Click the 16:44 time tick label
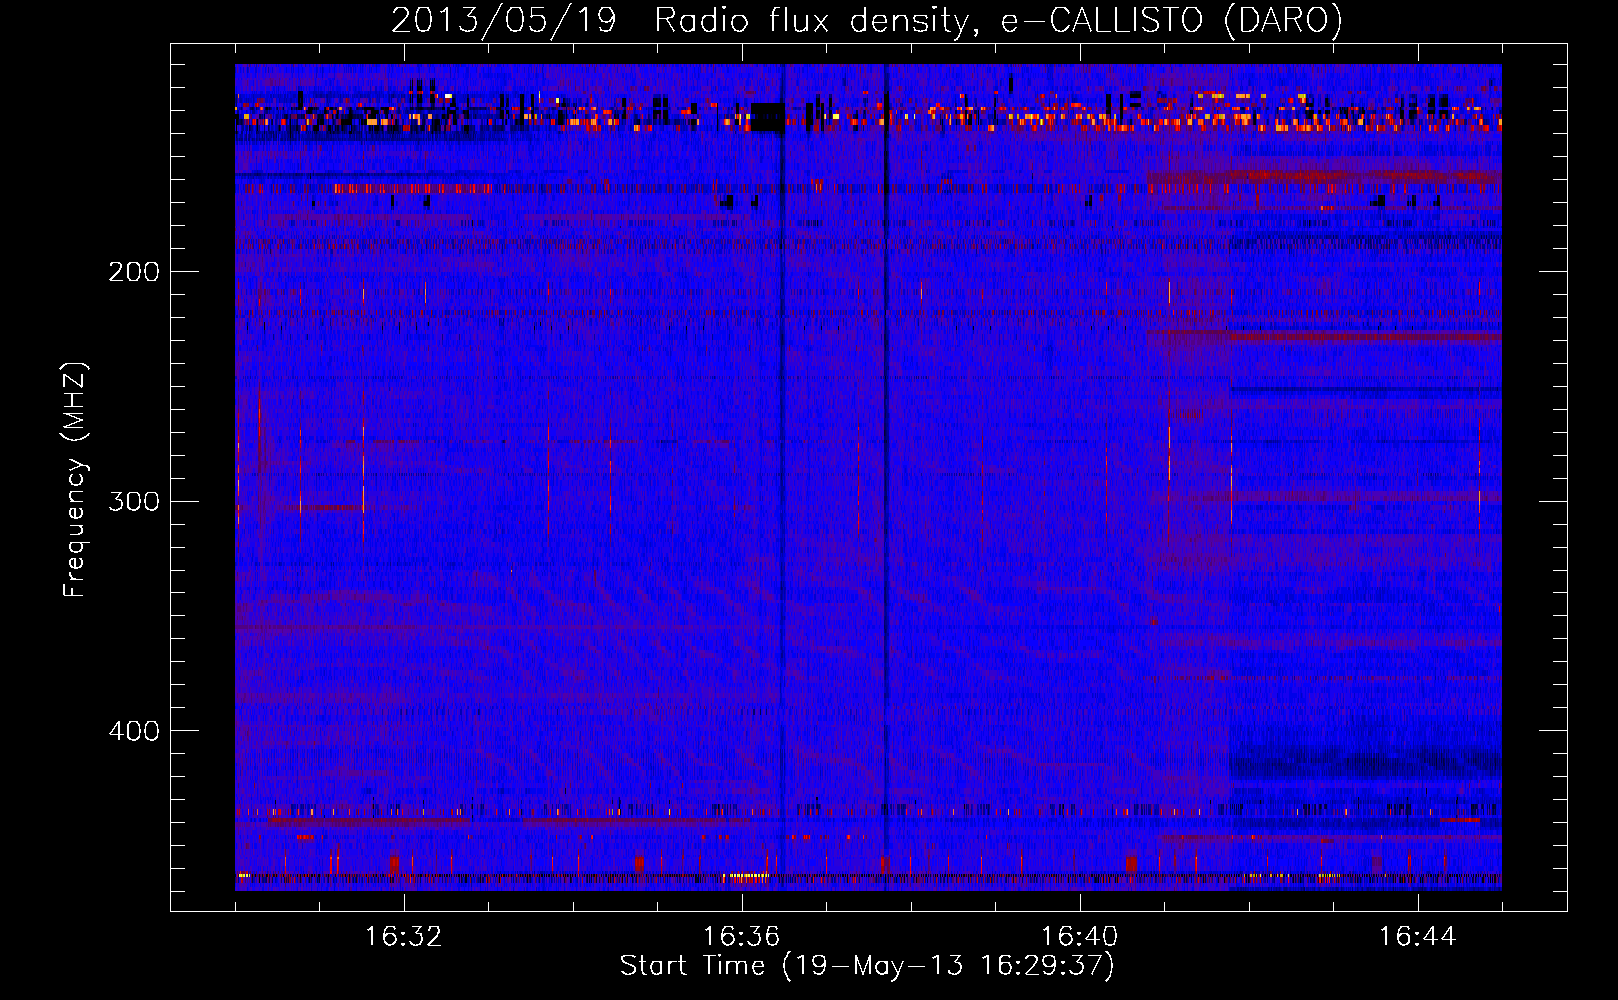Image resolution: width=1618 pixels, height=1000 pixels. [x=1417, y=937]
